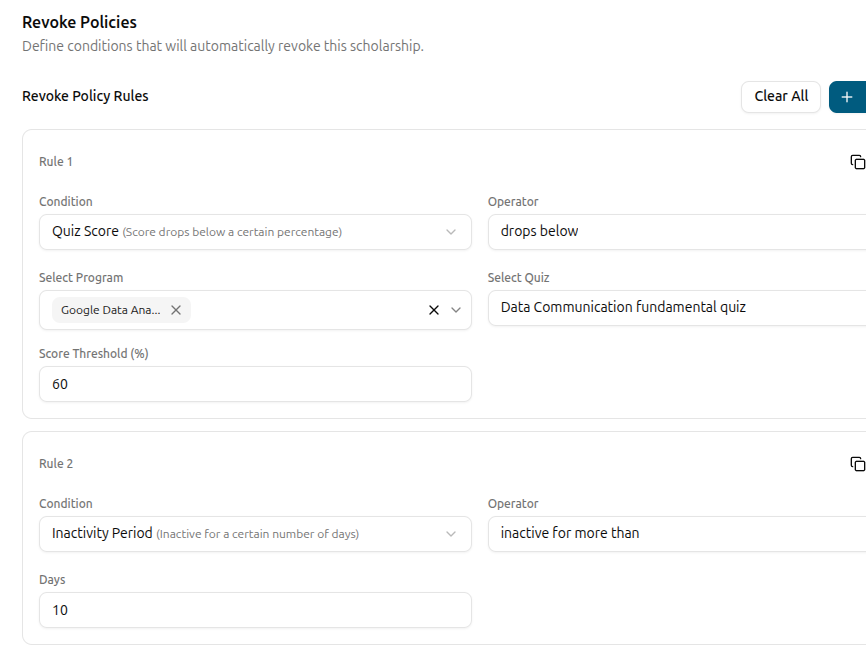The width and height of the screenshot is (866, 655).
Task: Click the Clear All button
Action: [781, 97]
